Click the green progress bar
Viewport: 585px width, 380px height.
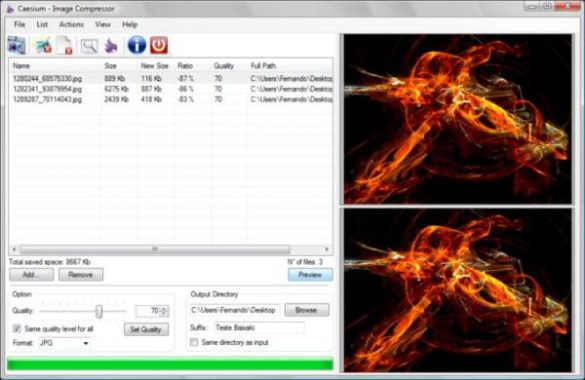point(170,364)
